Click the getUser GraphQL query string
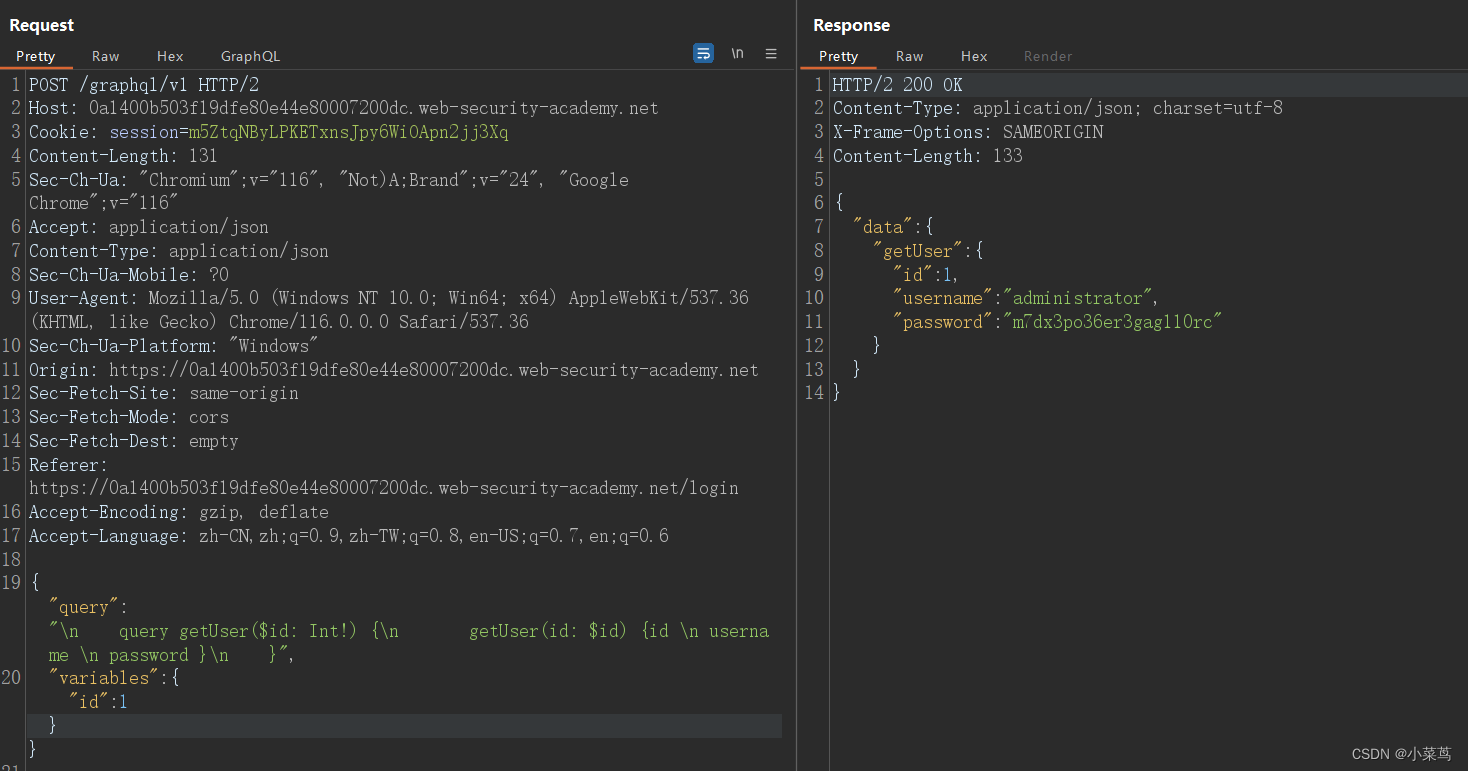 click(x=409, y=643)
